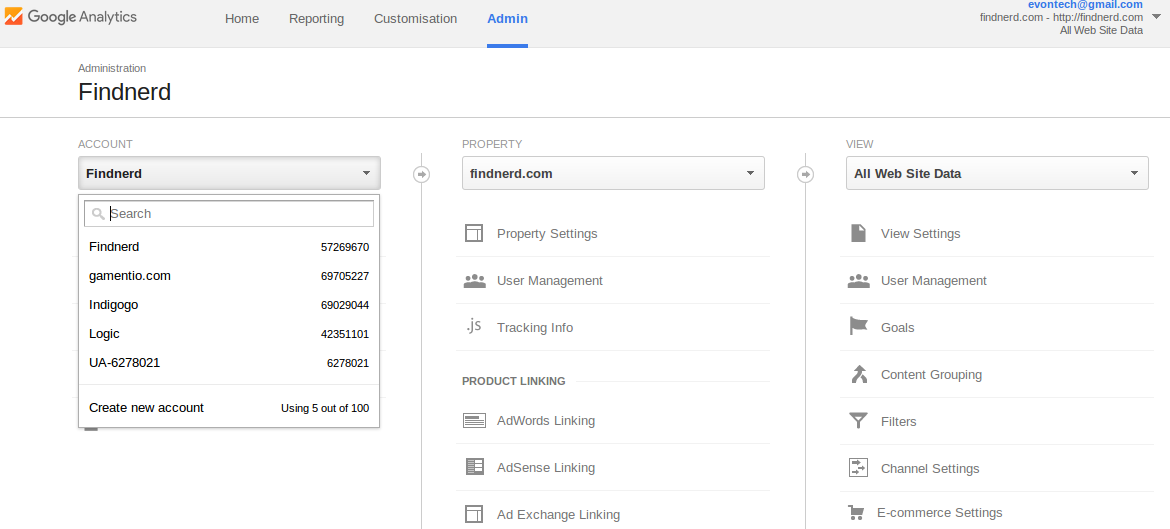Open E-commerce Settings
1170x529 pixels.
coord(939,513)
